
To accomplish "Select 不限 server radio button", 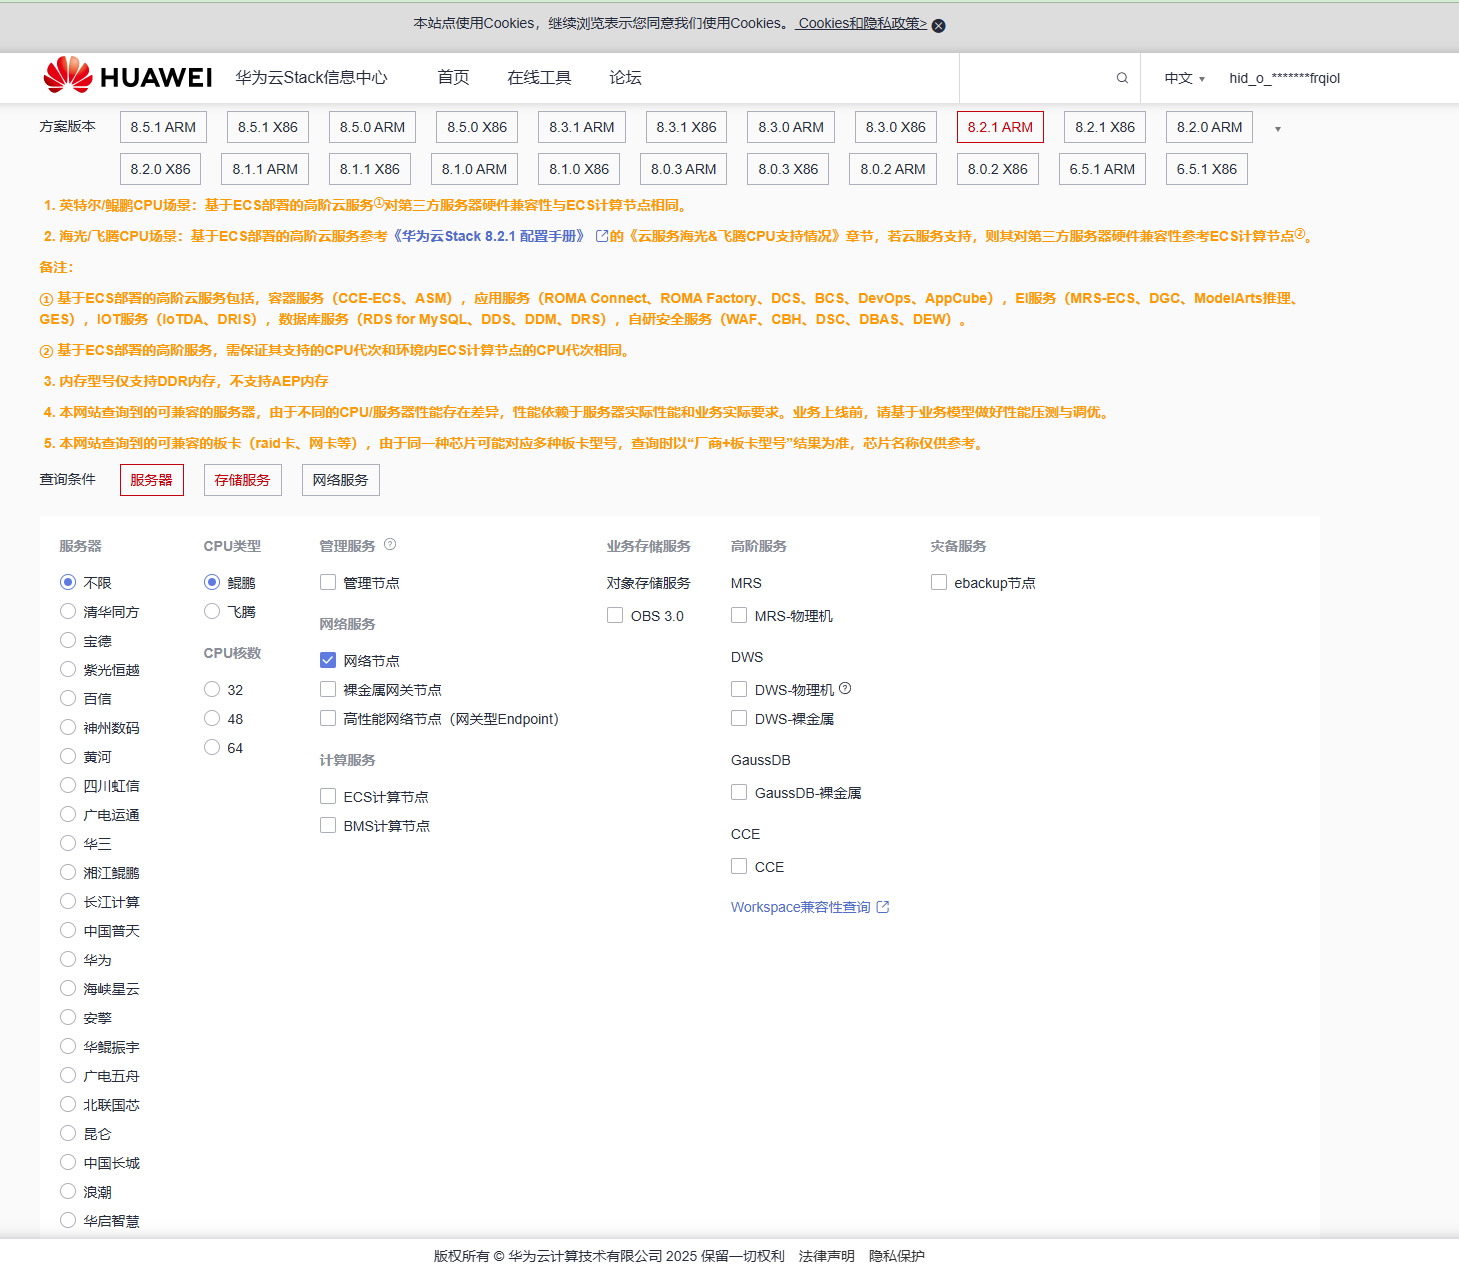I will (68, 582).
